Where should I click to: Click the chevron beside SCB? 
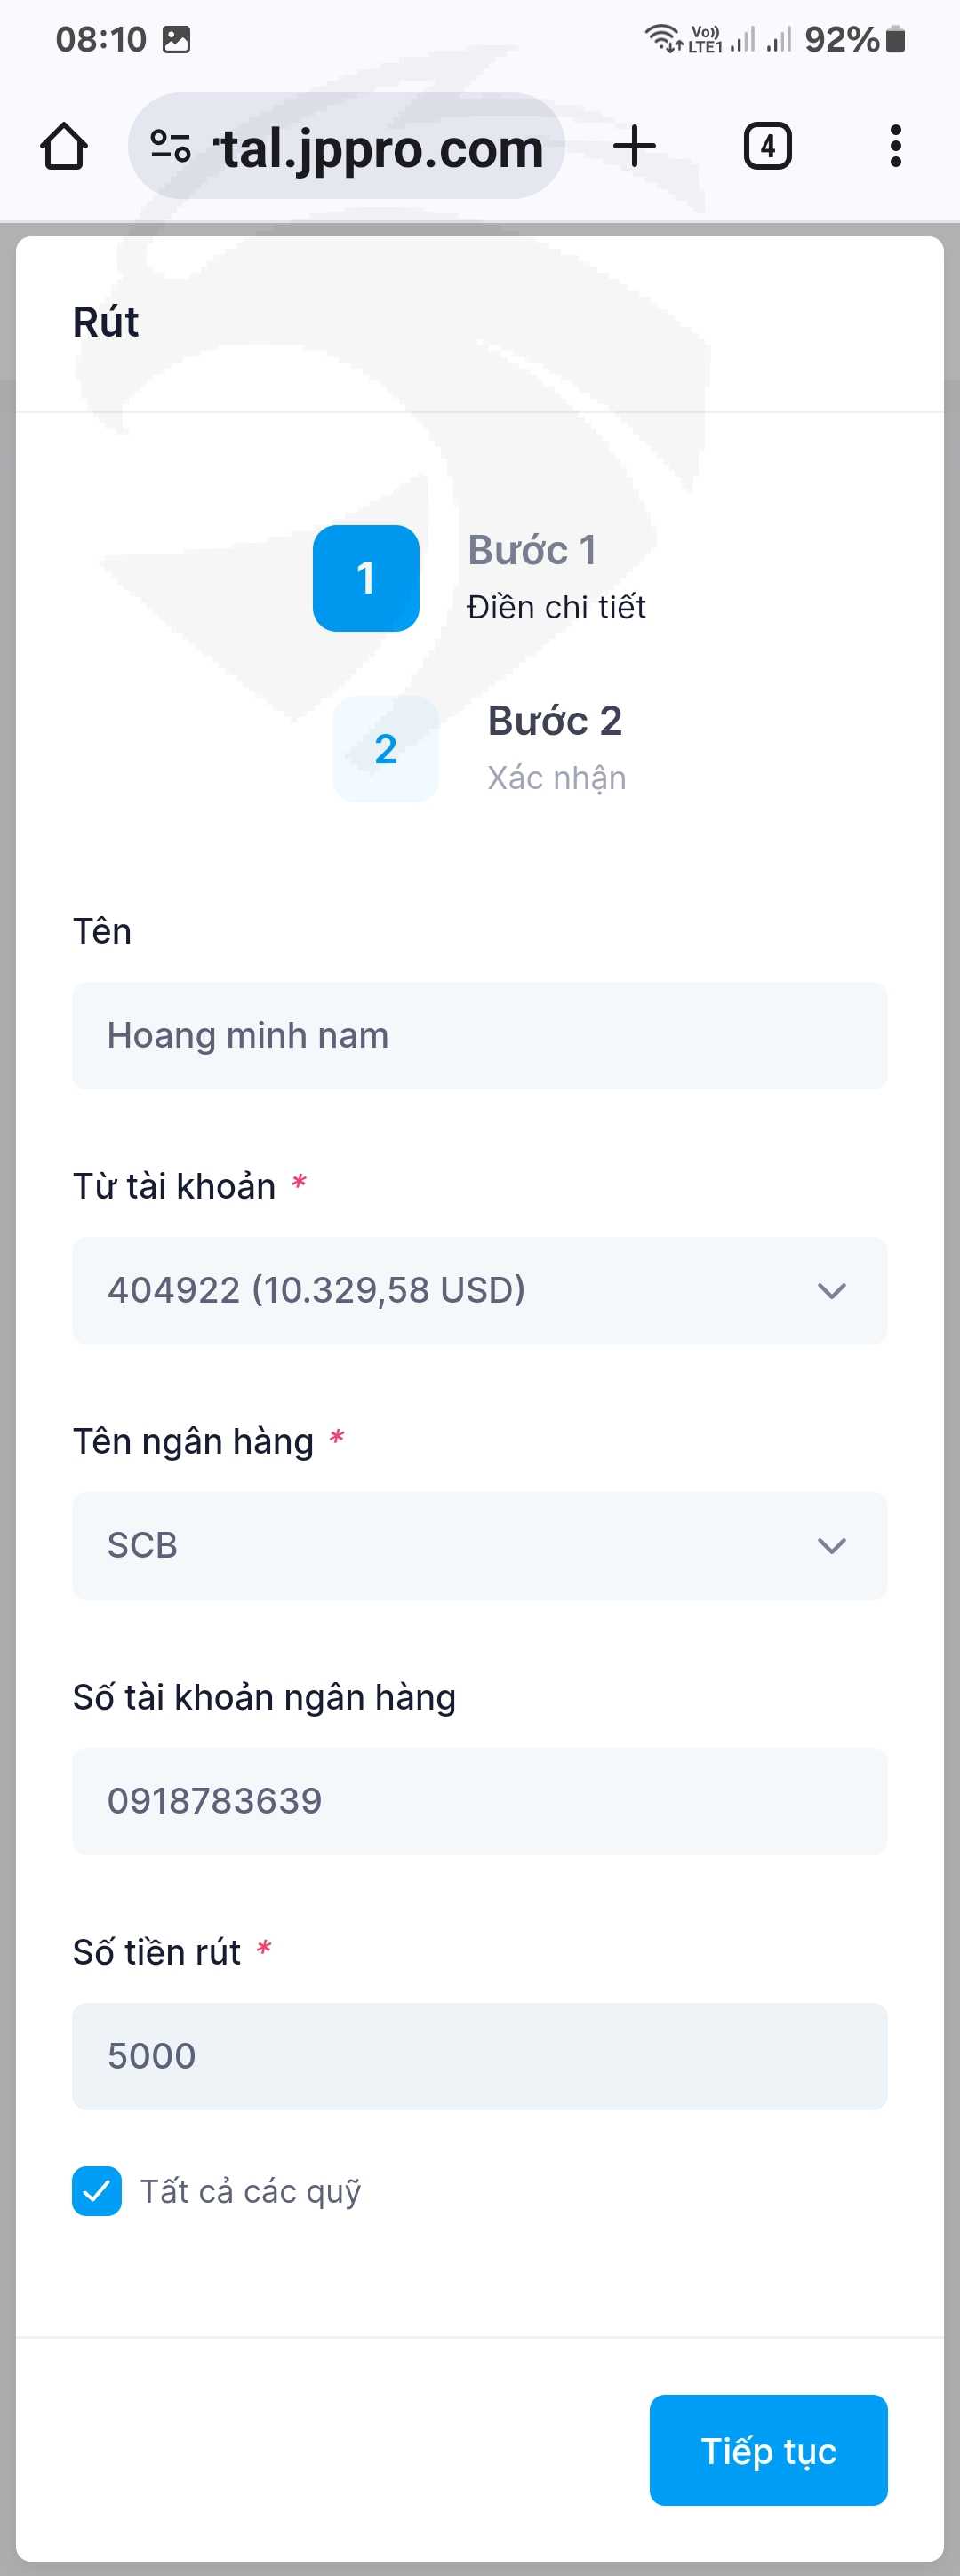pos(832,1545)
